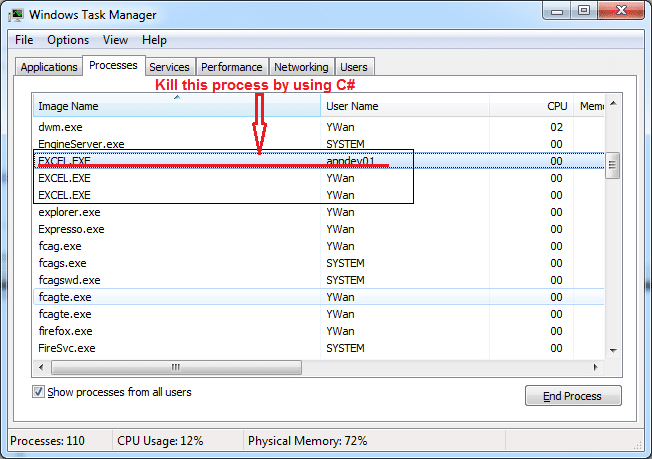This screenshot has width=652, height=459.
Task: Click the horizontal scrollbar right arrow
Action: tap(597, 366)
